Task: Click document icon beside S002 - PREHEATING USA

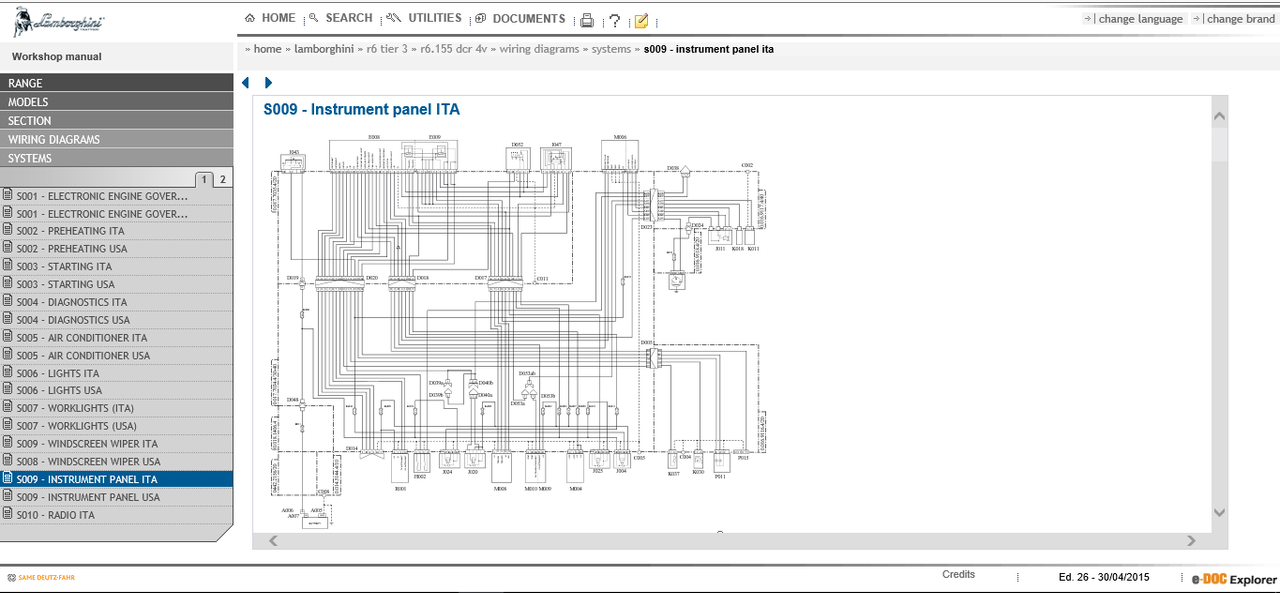Action: pyautogui.click(x=7, y=247)
